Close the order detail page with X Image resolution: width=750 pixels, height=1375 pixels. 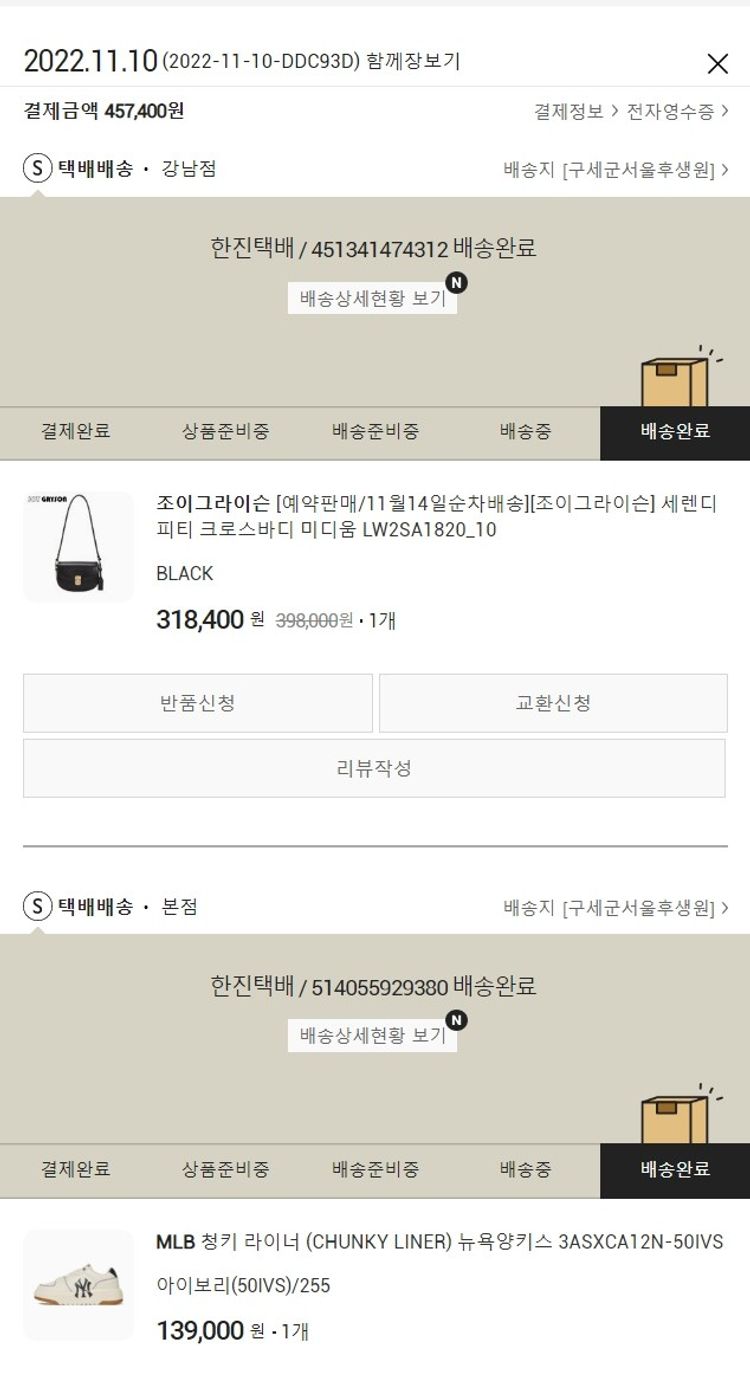[717, 64]
